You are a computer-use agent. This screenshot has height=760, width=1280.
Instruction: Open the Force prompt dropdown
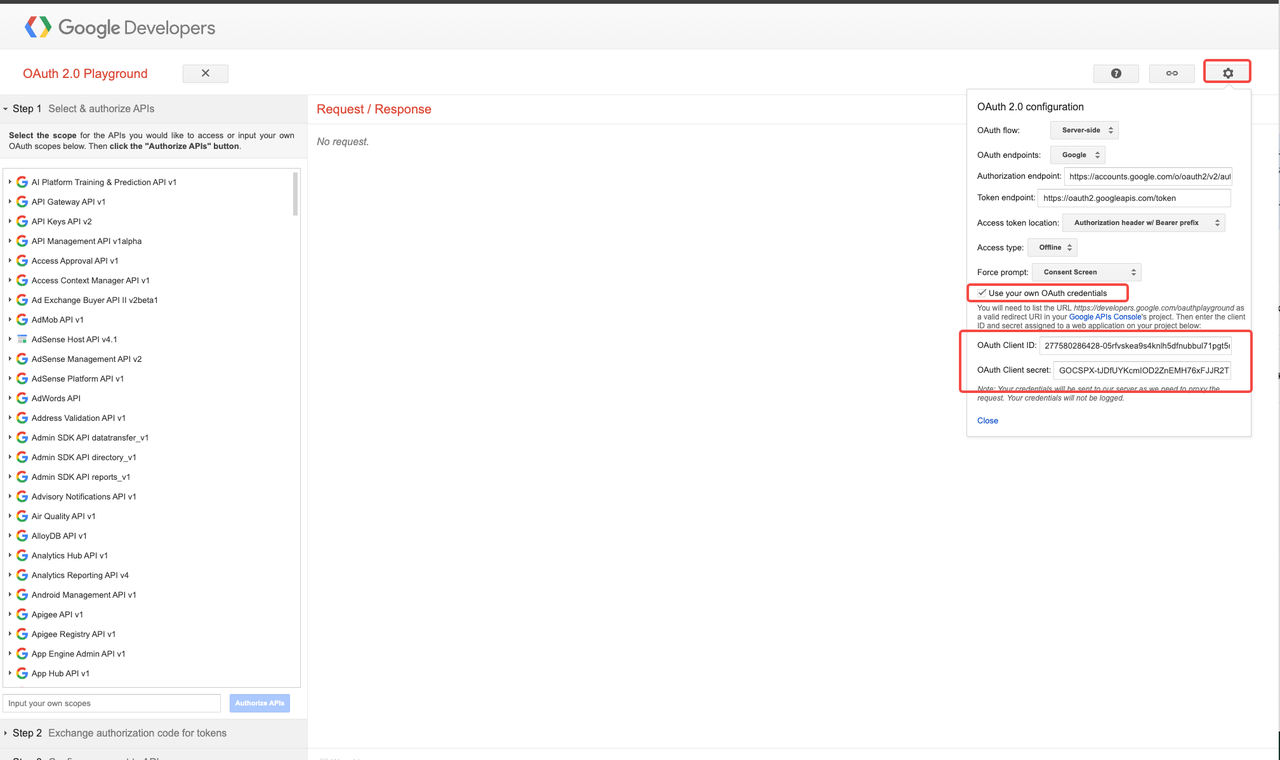(1086, 272)
